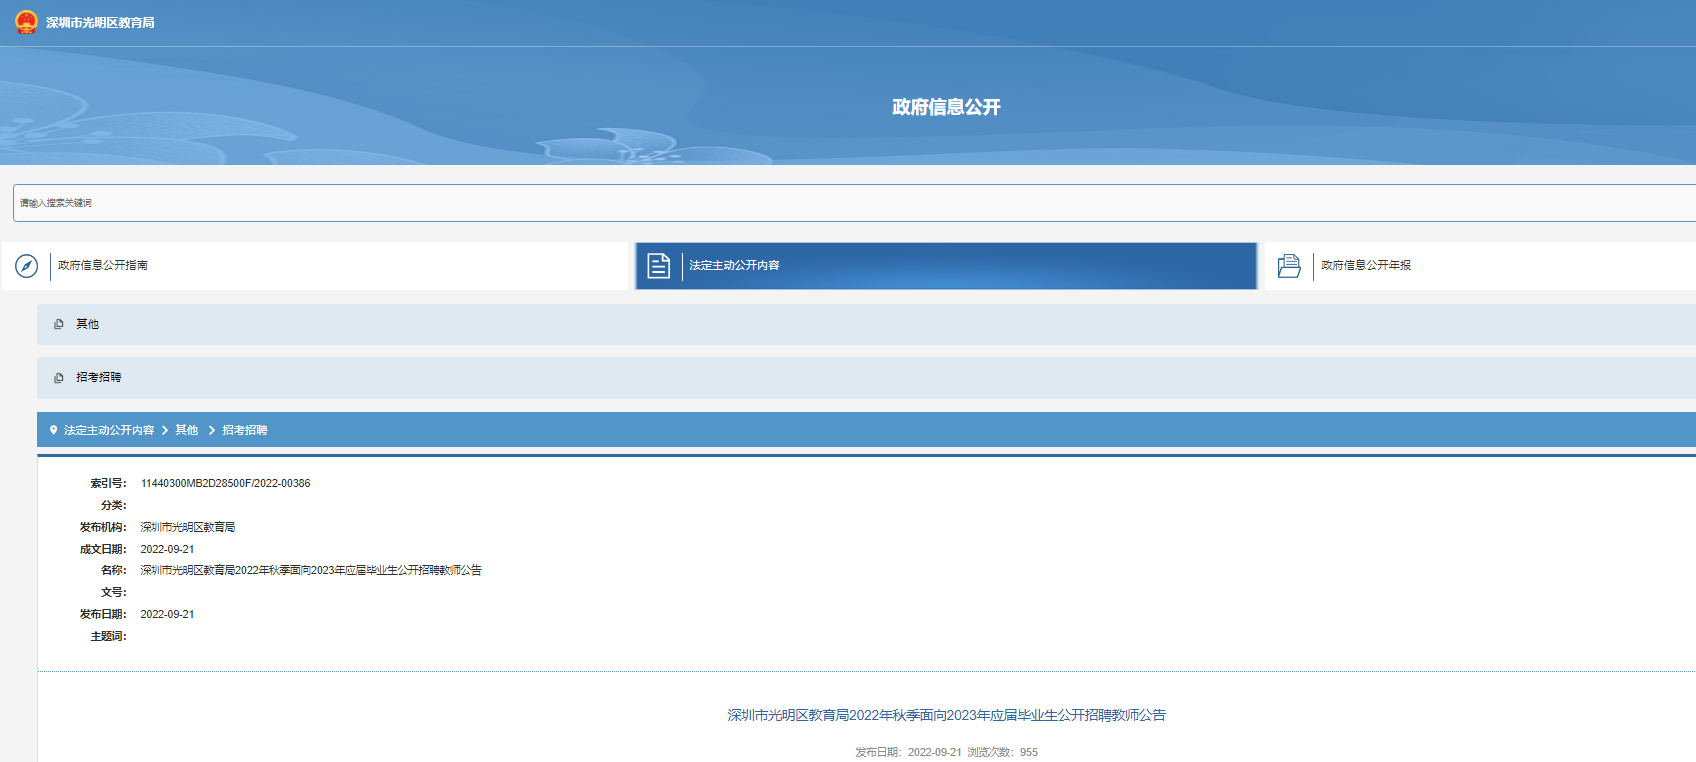This screenshot has width=1696, height=762.
Task: Click the folder icon for the annual report
Action: [1289, 266]
